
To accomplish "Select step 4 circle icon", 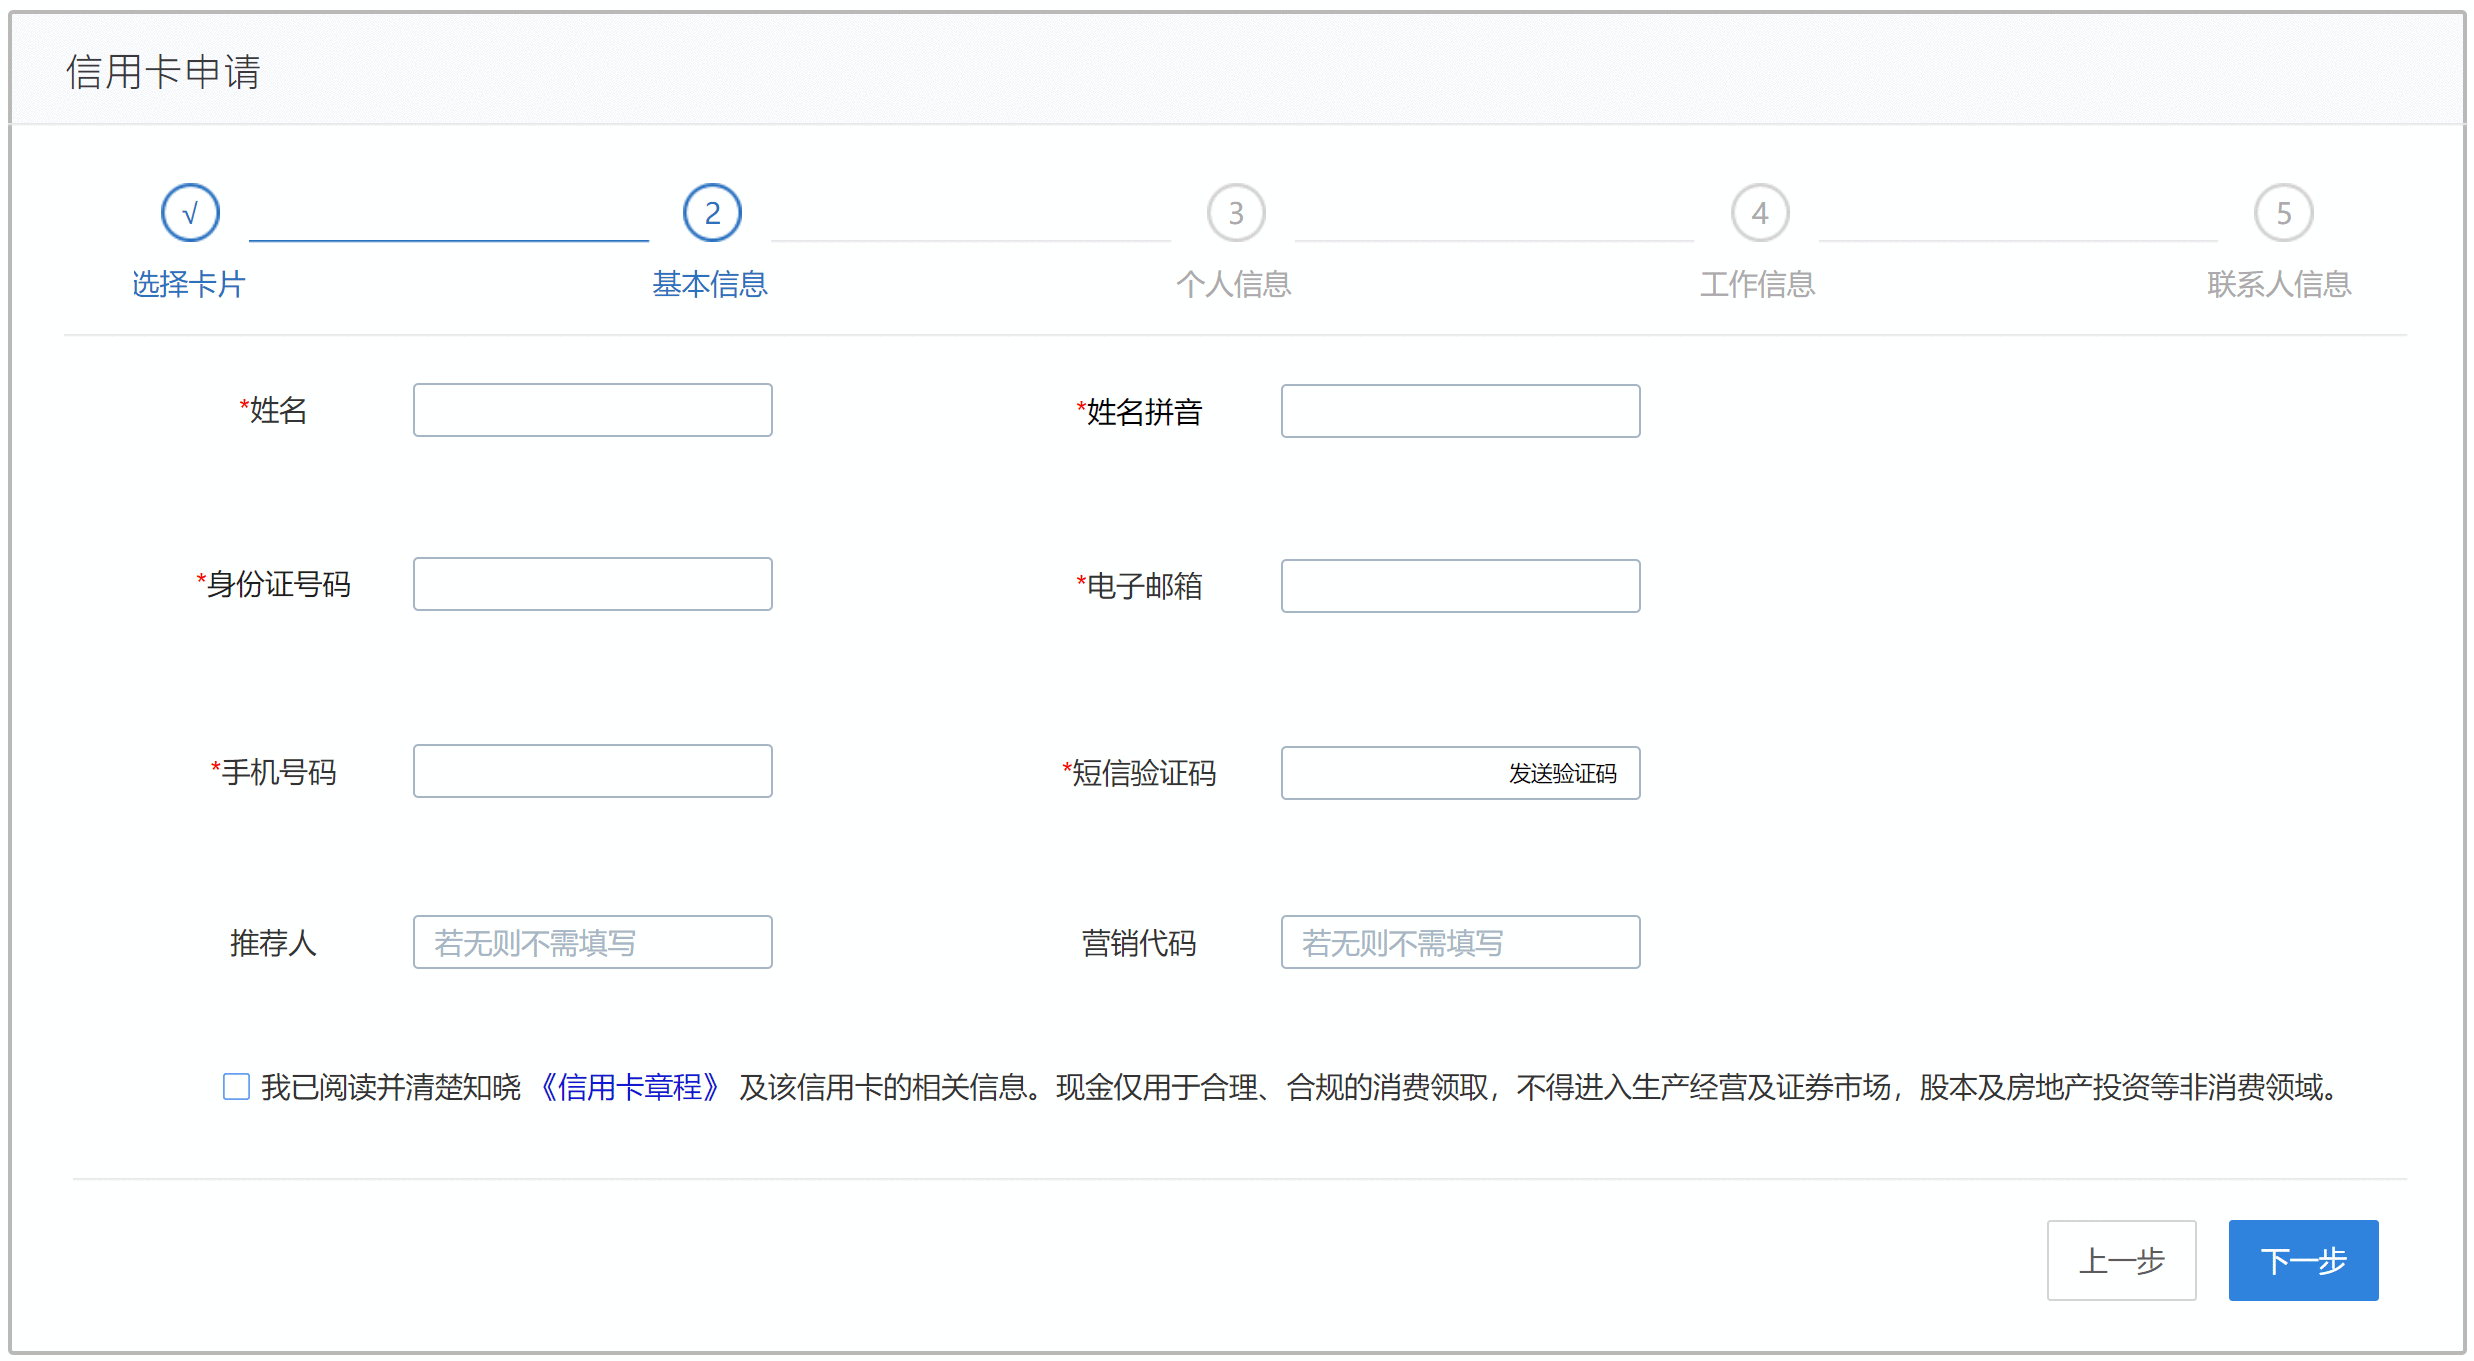I will (1760, 213).
